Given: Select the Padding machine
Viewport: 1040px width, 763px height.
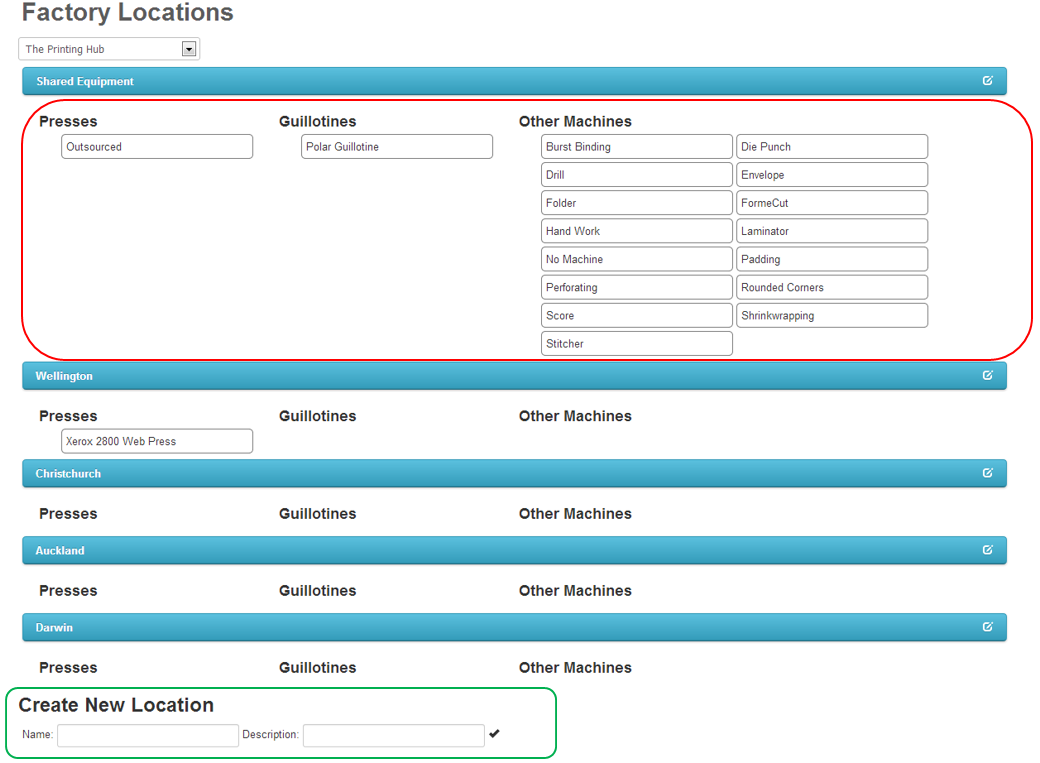Looking at the screenshot, I should (x=832, y=259).
